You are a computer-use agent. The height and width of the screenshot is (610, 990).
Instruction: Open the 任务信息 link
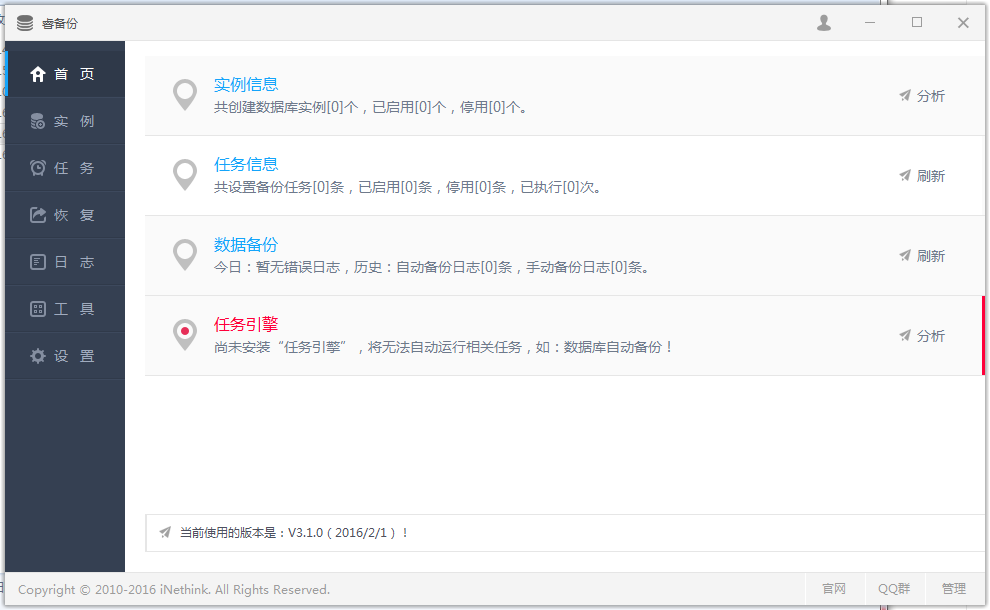pyautogui.click(x=246, y=163)
